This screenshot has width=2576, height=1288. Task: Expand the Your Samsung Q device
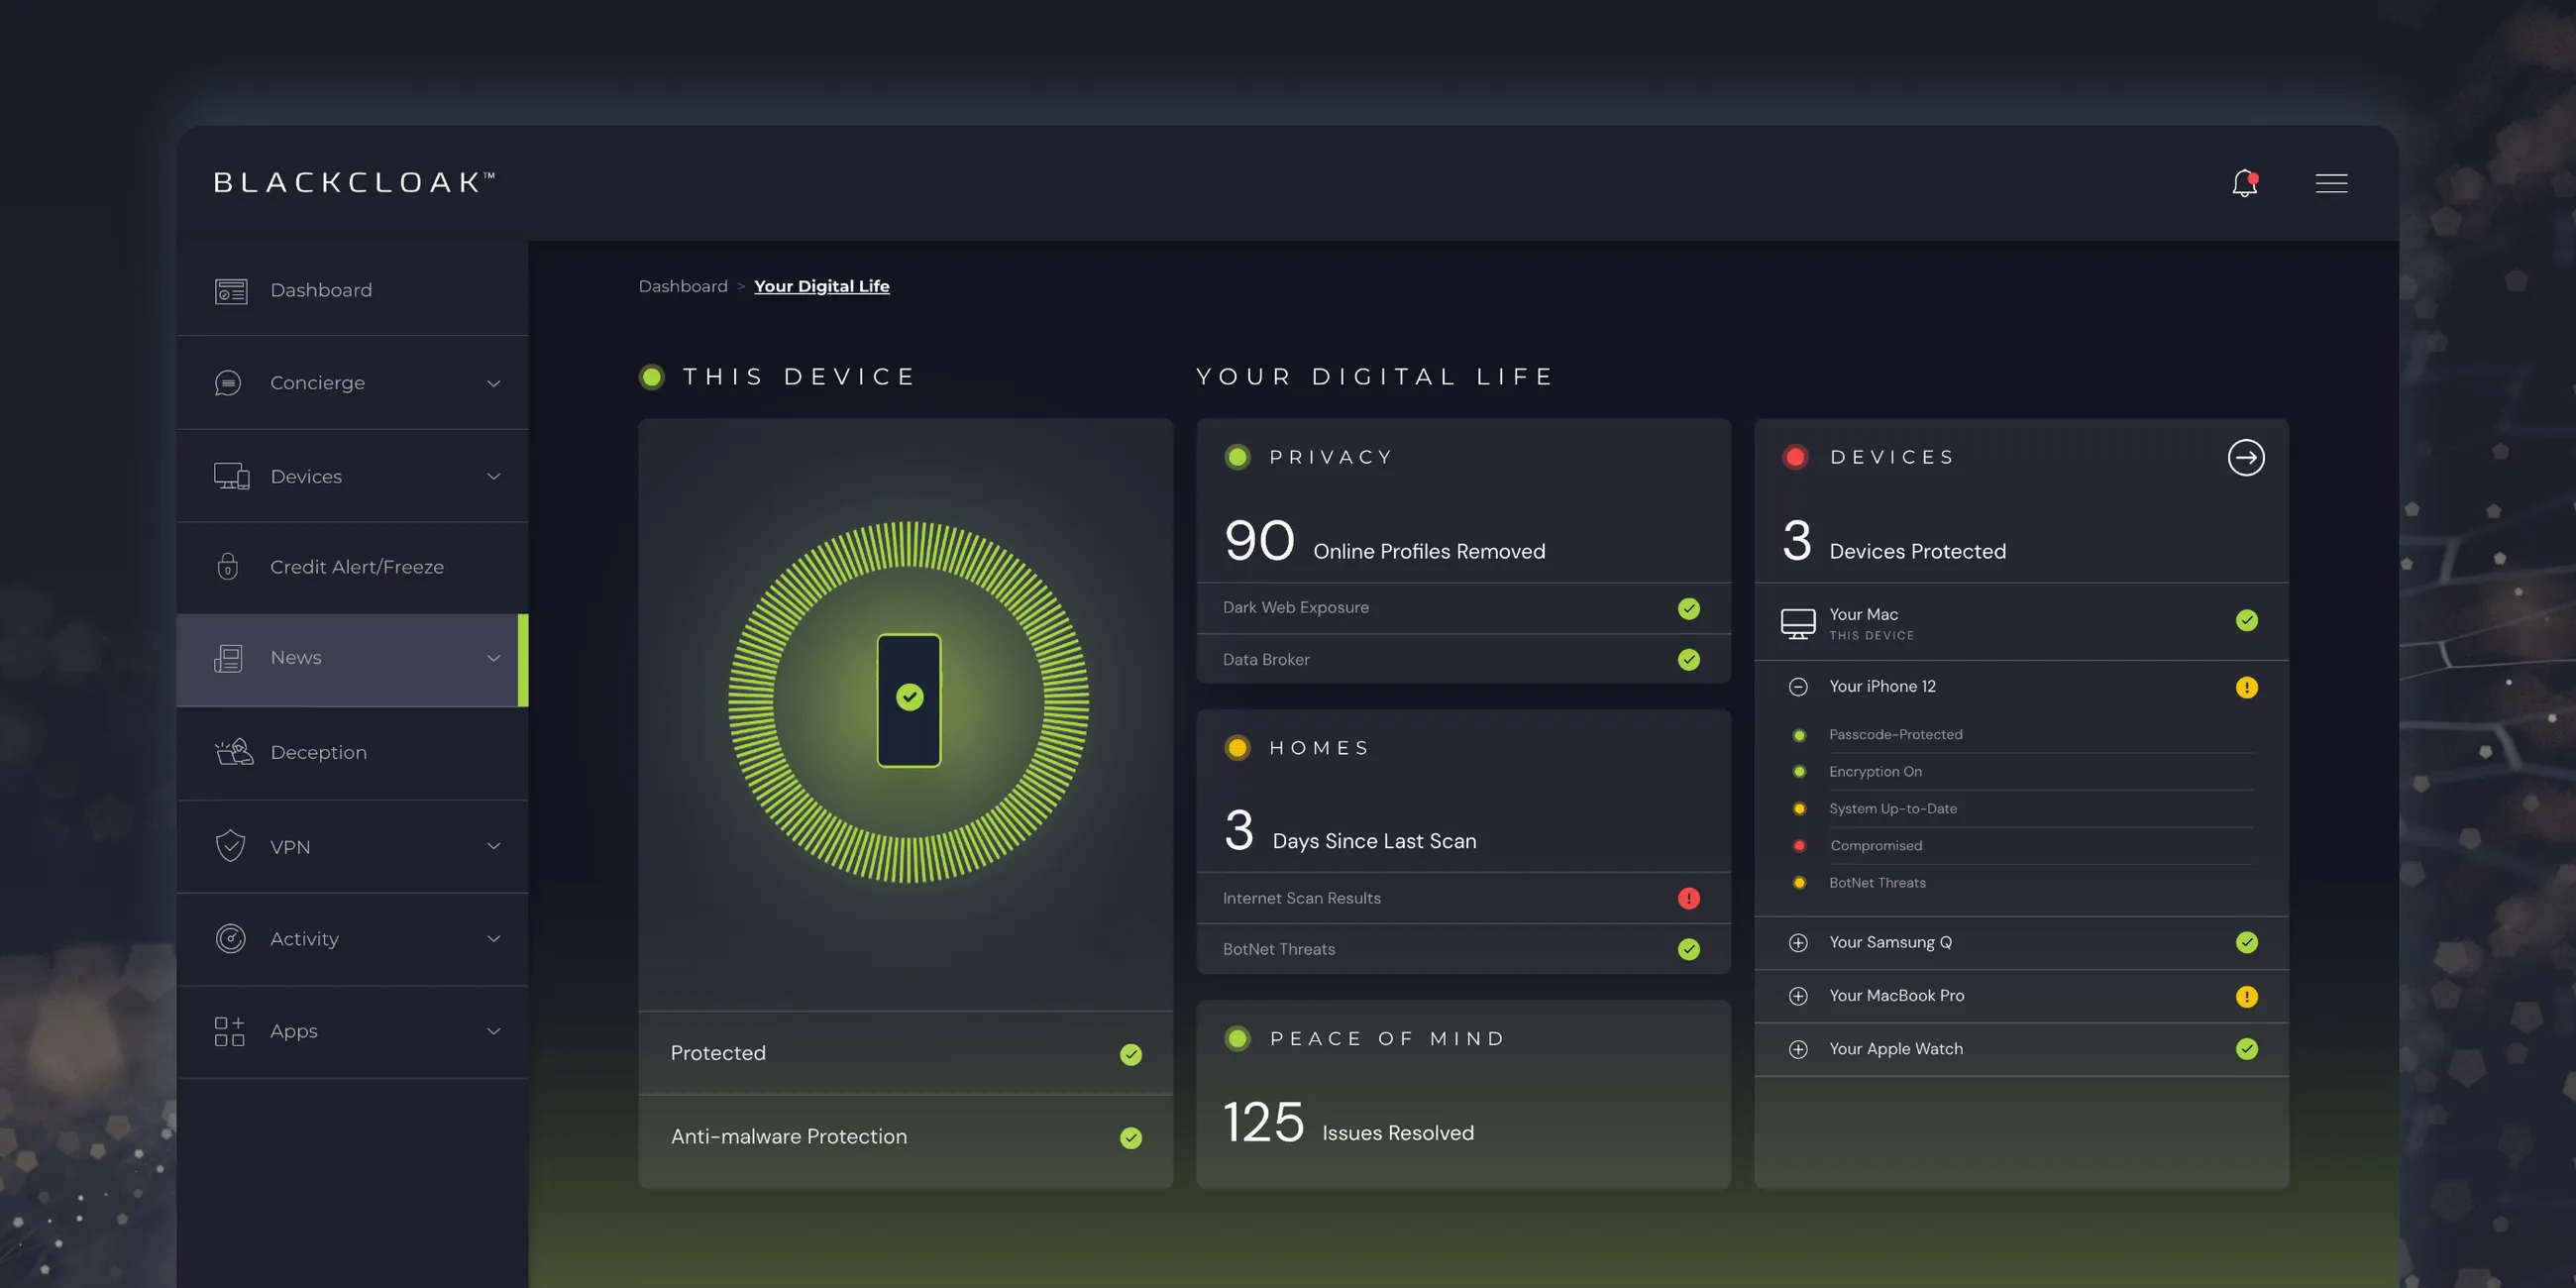(1797, 943)
